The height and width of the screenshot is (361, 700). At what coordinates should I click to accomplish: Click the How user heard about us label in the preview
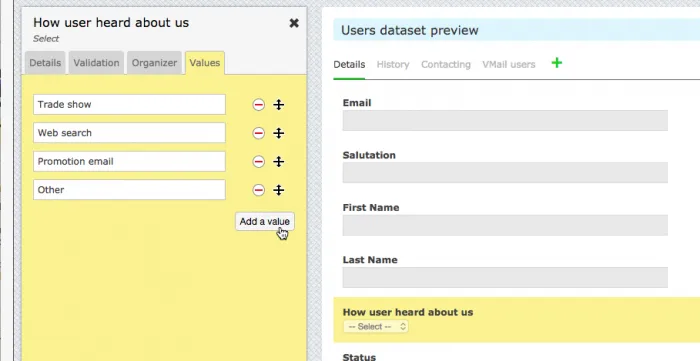coord(408,312)
